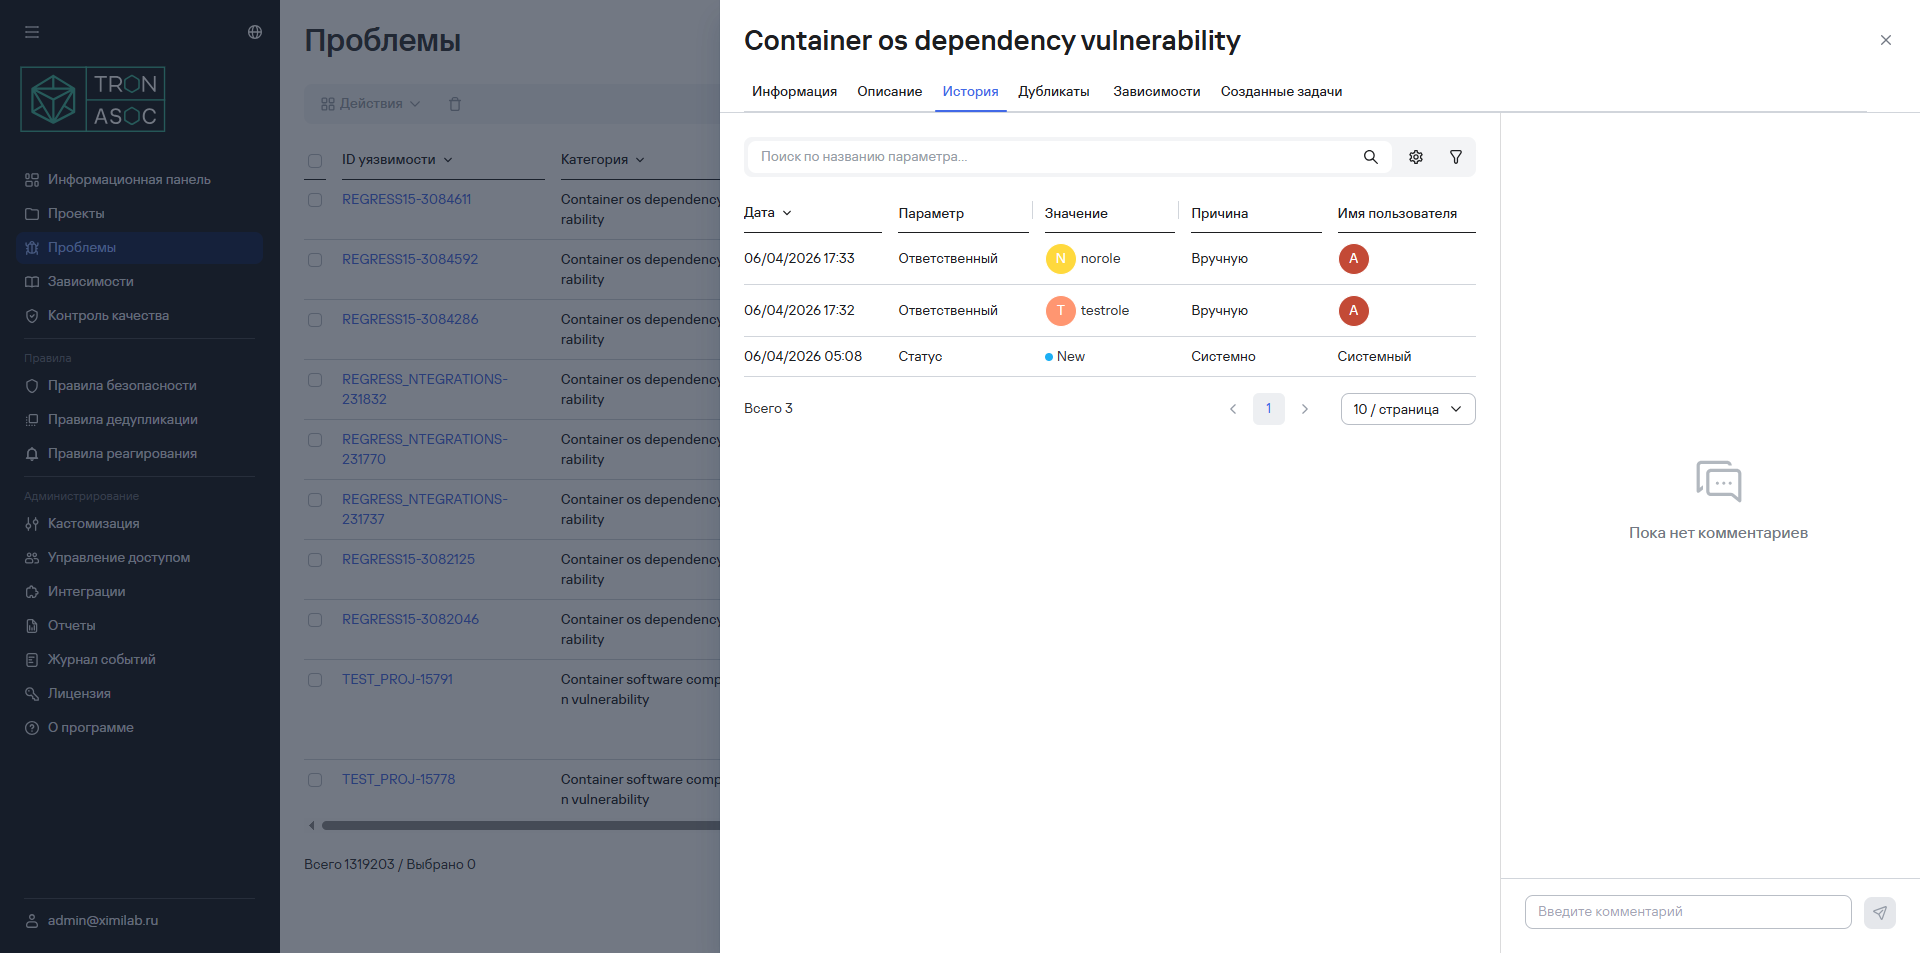Screen dimensions: 1920x953
Task: Switch to the Дубликаты tab
Action: pyautogui.click(x=1053, y=91)
